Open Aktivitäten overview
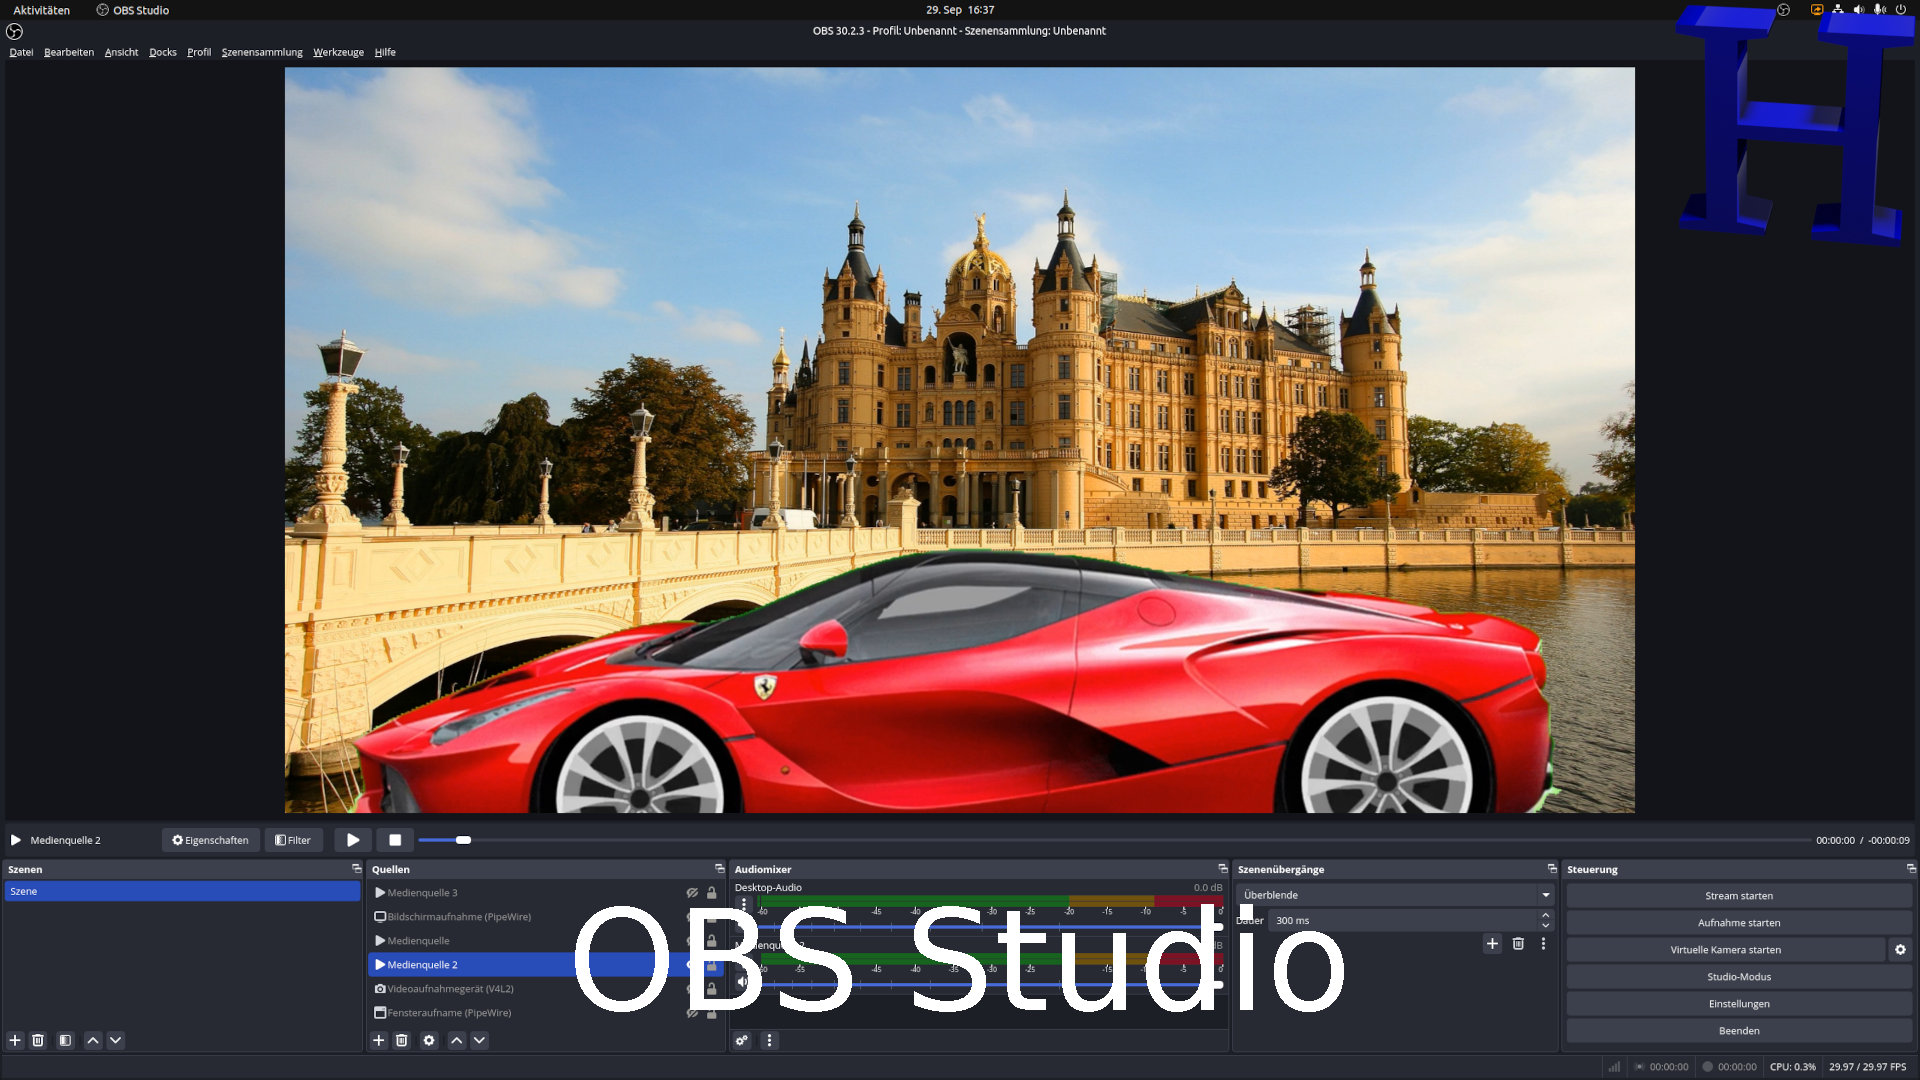 41,10
